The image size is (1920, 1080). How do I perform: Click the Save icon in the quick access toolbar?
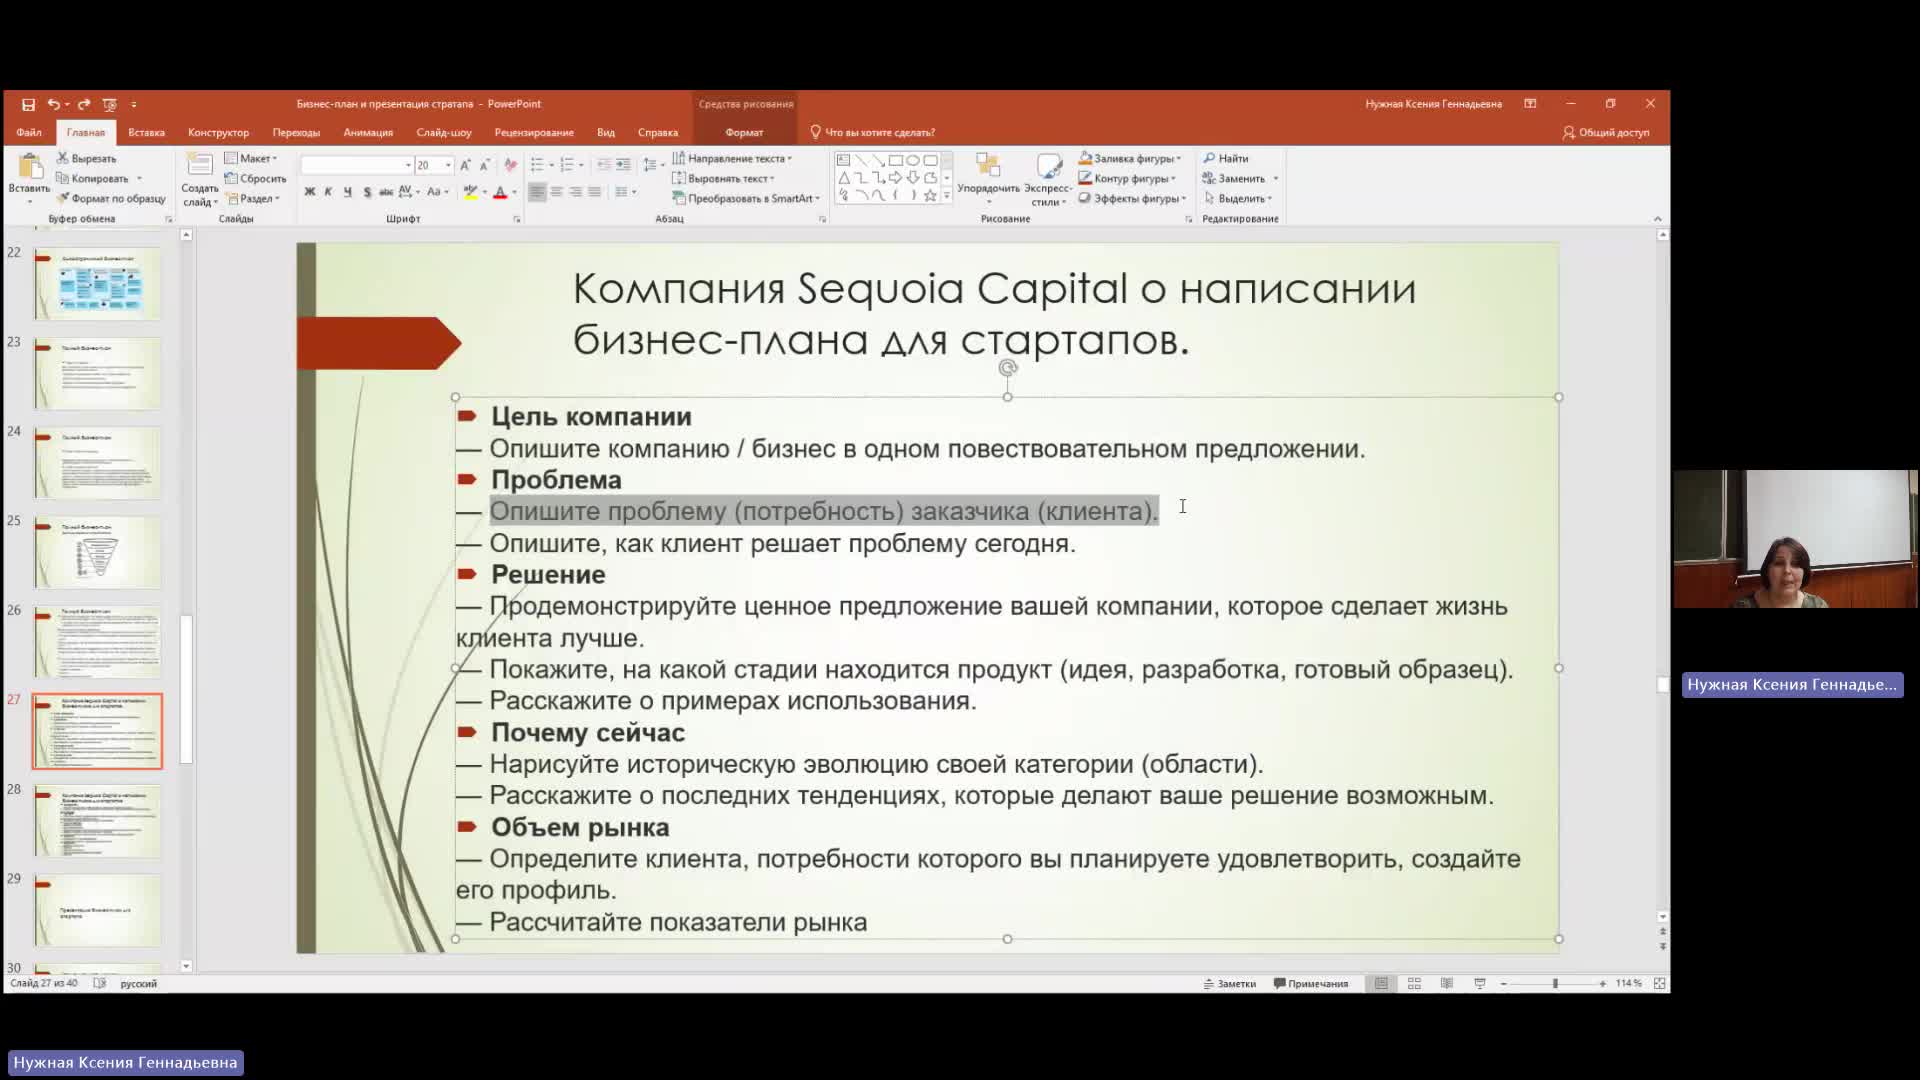coord(28,104)
